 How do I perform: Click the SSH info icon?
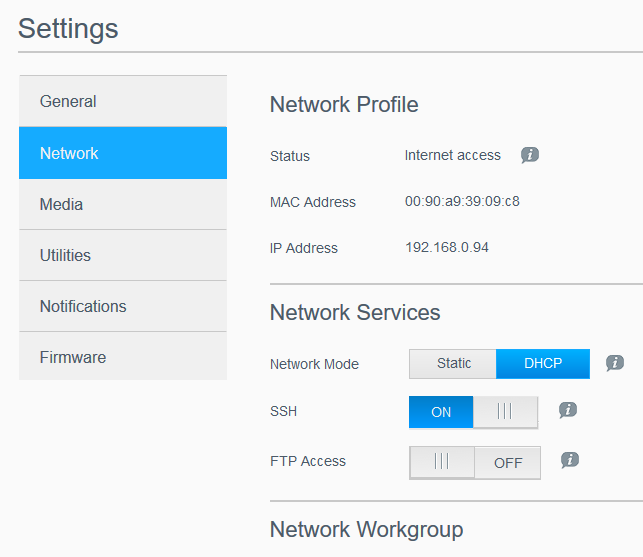[x=568, y=410]
